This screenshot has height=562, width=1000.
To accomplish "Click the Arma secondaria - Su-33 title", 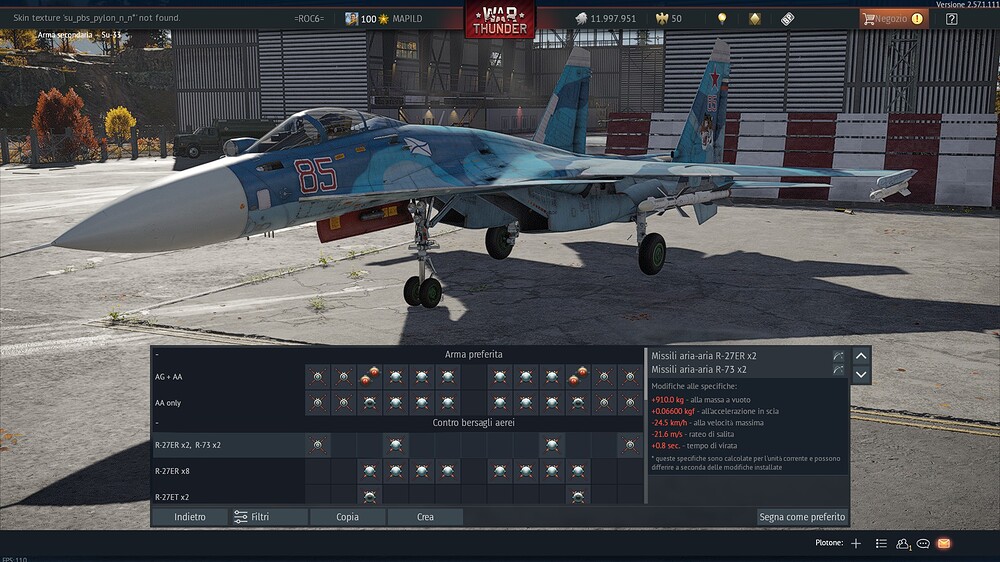I will point(79,34).
